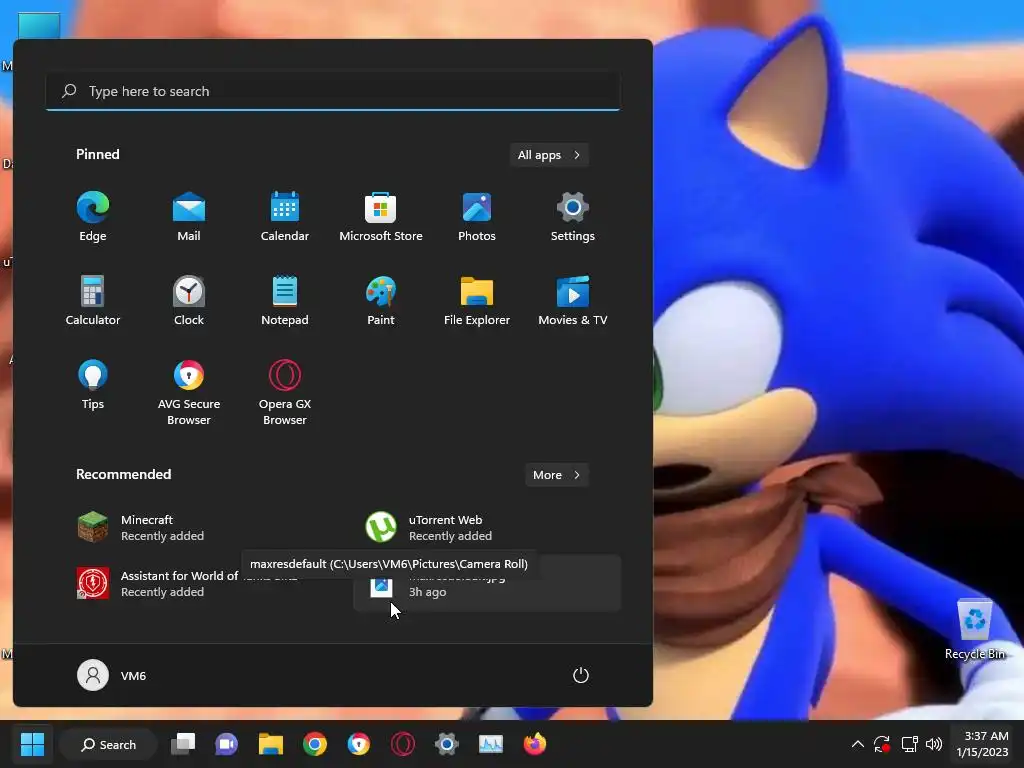Launch Google Chrome from the taskbar
The image size is (1024, 768).
(315, 744)
